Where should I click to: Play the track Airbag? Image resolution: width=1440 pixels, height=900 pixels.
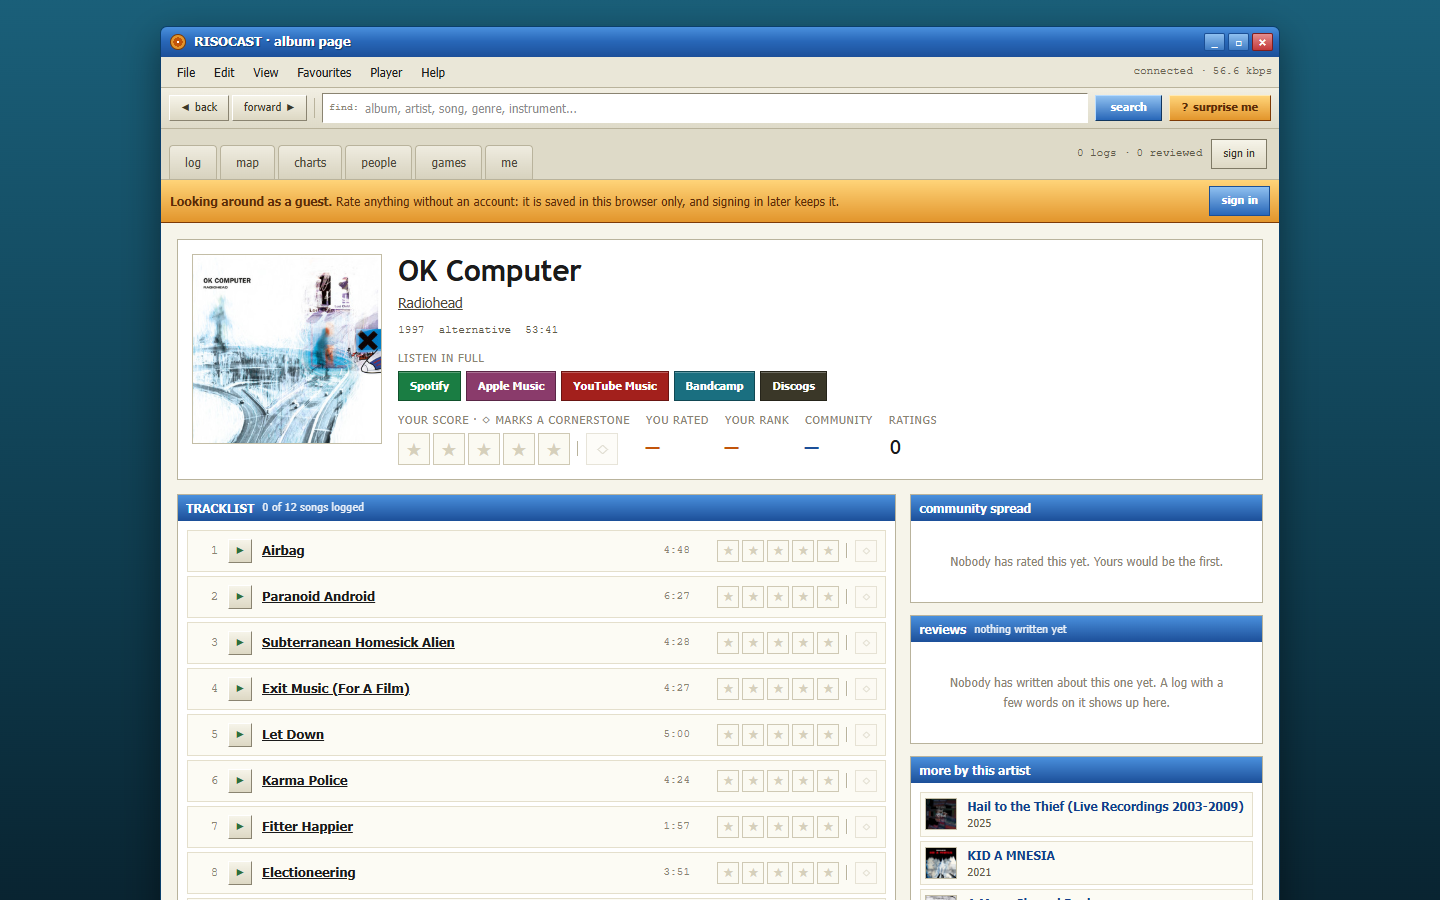pyautogui.click(x=240, y=551)
